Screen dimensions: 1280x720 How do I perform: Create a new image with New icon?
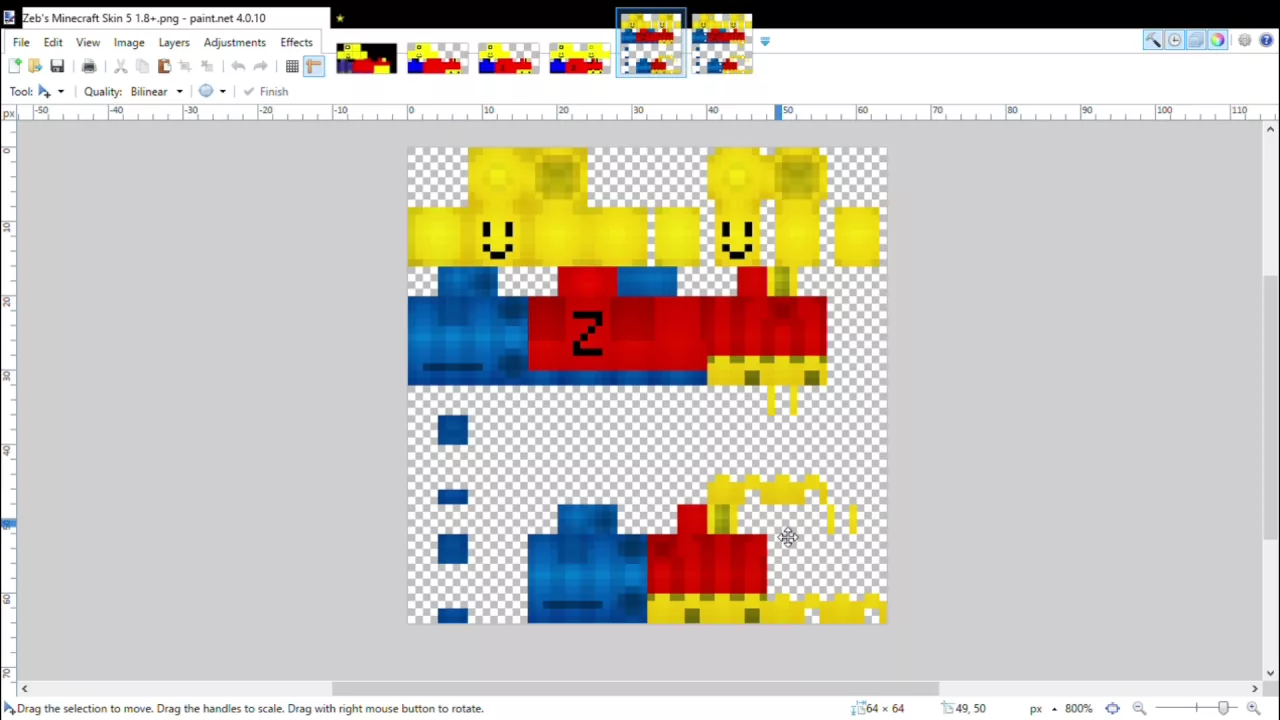(x=14, y=66)
